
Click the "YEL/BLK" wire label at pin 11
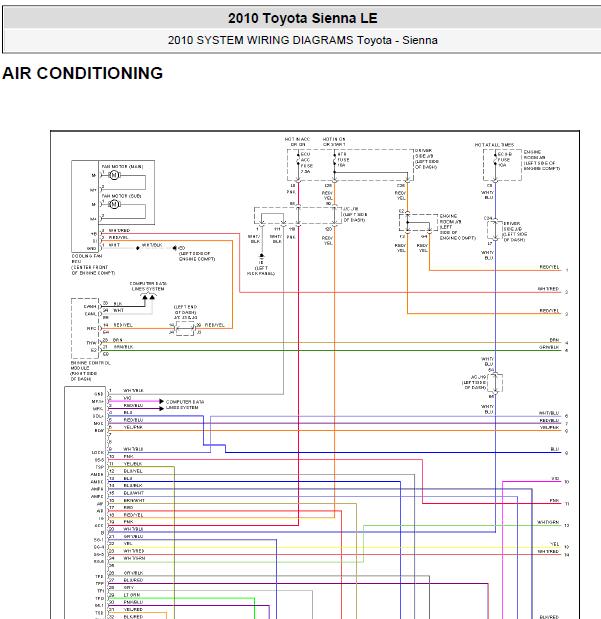coord(133,464)
